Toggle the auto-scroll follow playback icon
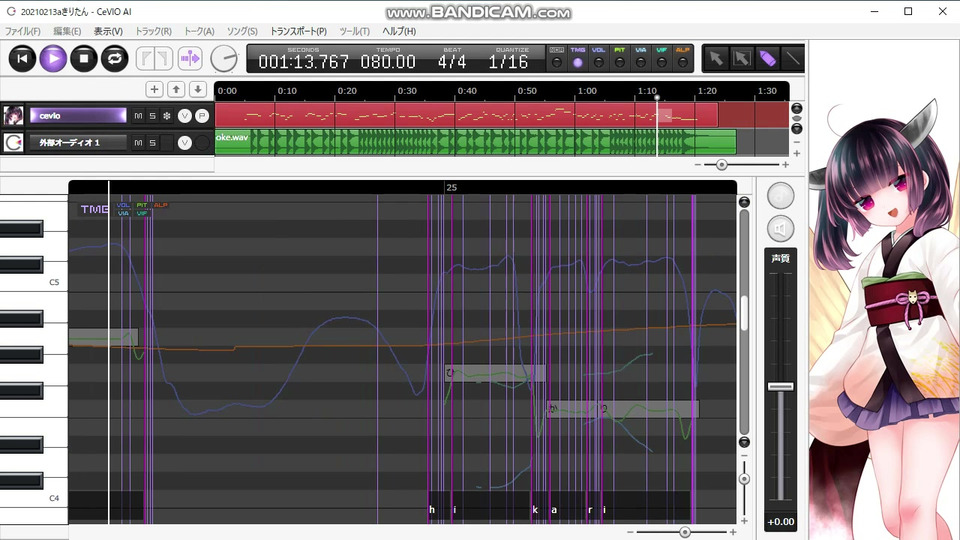 [190, 59]
